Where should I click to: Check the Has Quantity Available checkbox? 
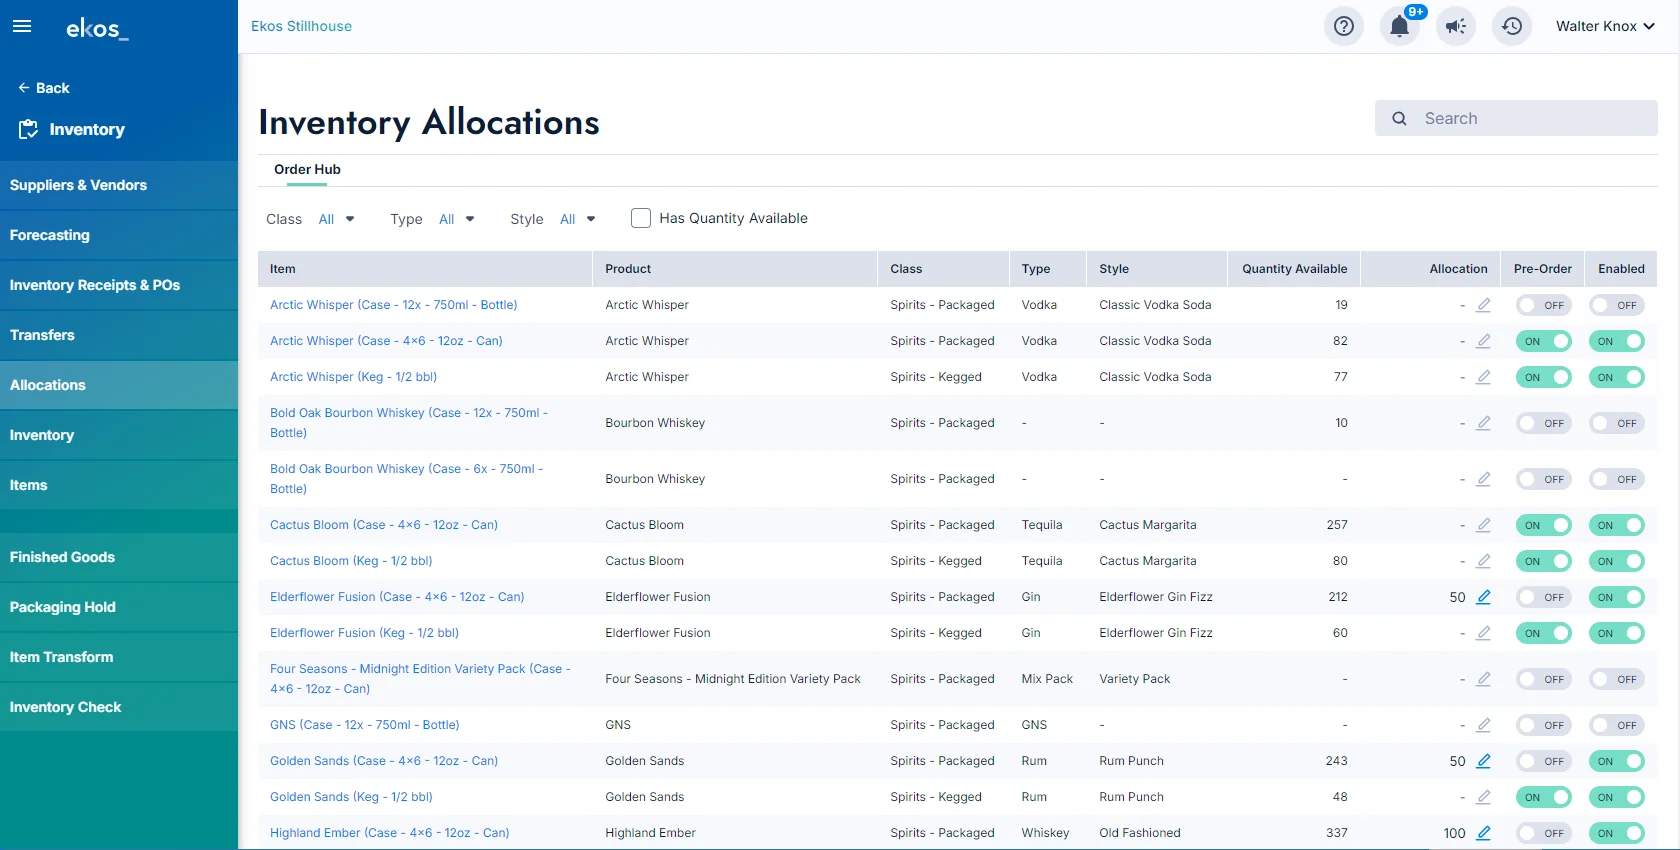[641, 218]
